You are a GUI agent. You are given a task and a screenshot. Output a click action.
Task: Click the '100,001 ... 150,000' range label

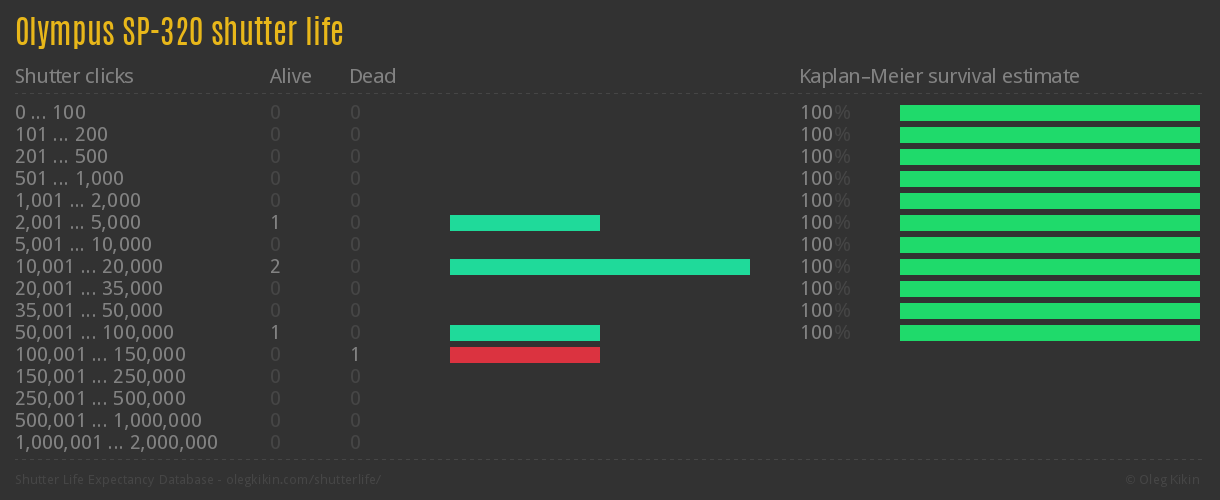click(x=100, y=355)
